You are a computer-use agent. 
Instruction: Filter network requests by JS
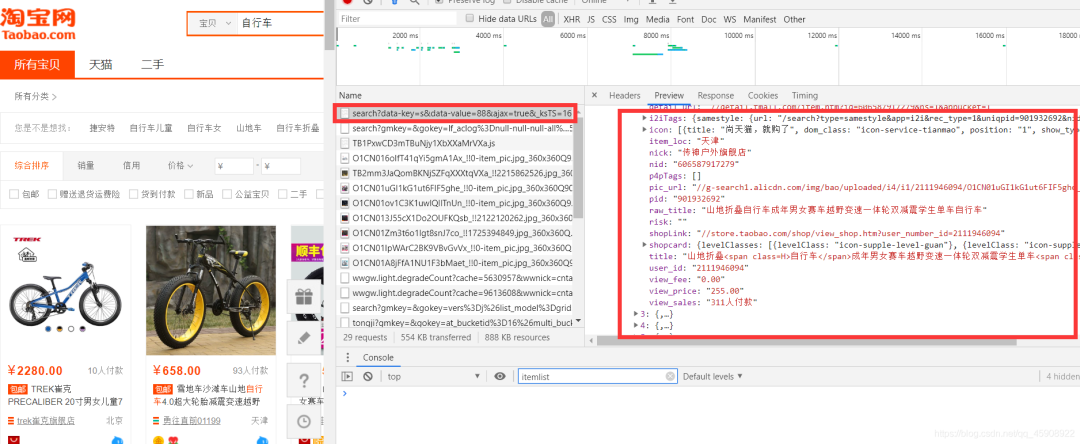(591, 19)
